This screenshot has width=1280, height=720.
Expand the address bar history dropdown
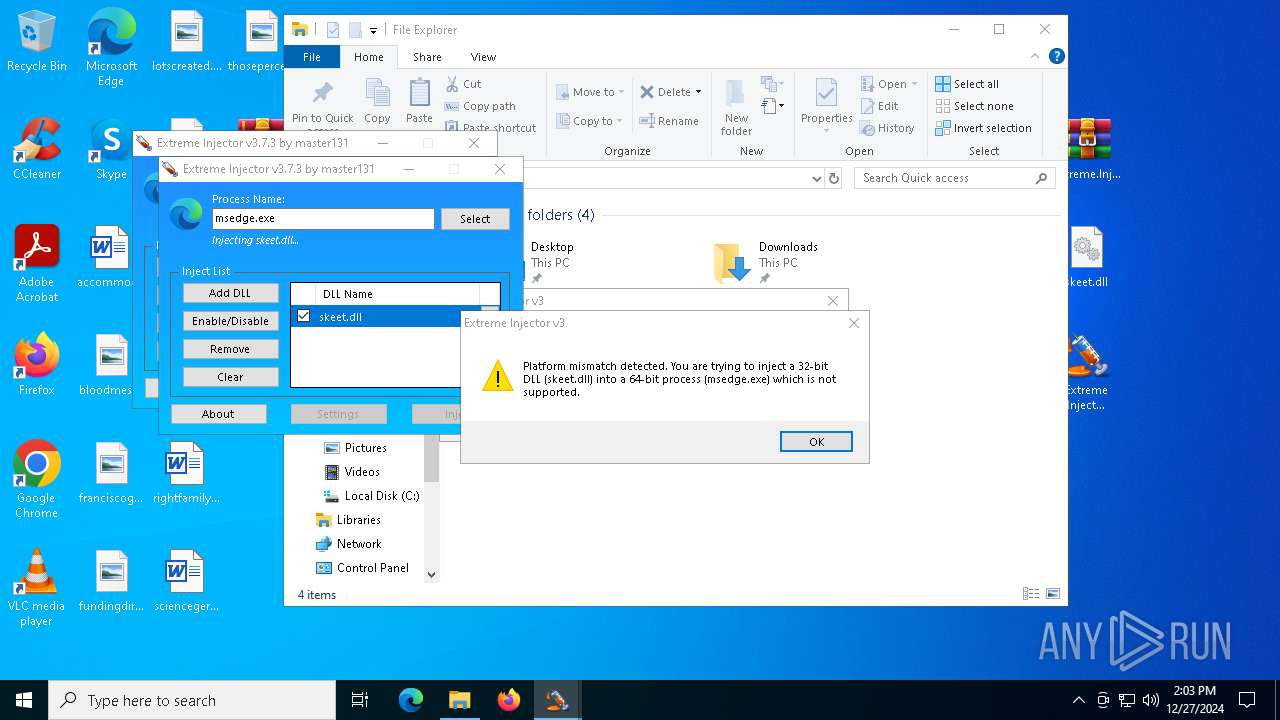[x=817, y=178]
